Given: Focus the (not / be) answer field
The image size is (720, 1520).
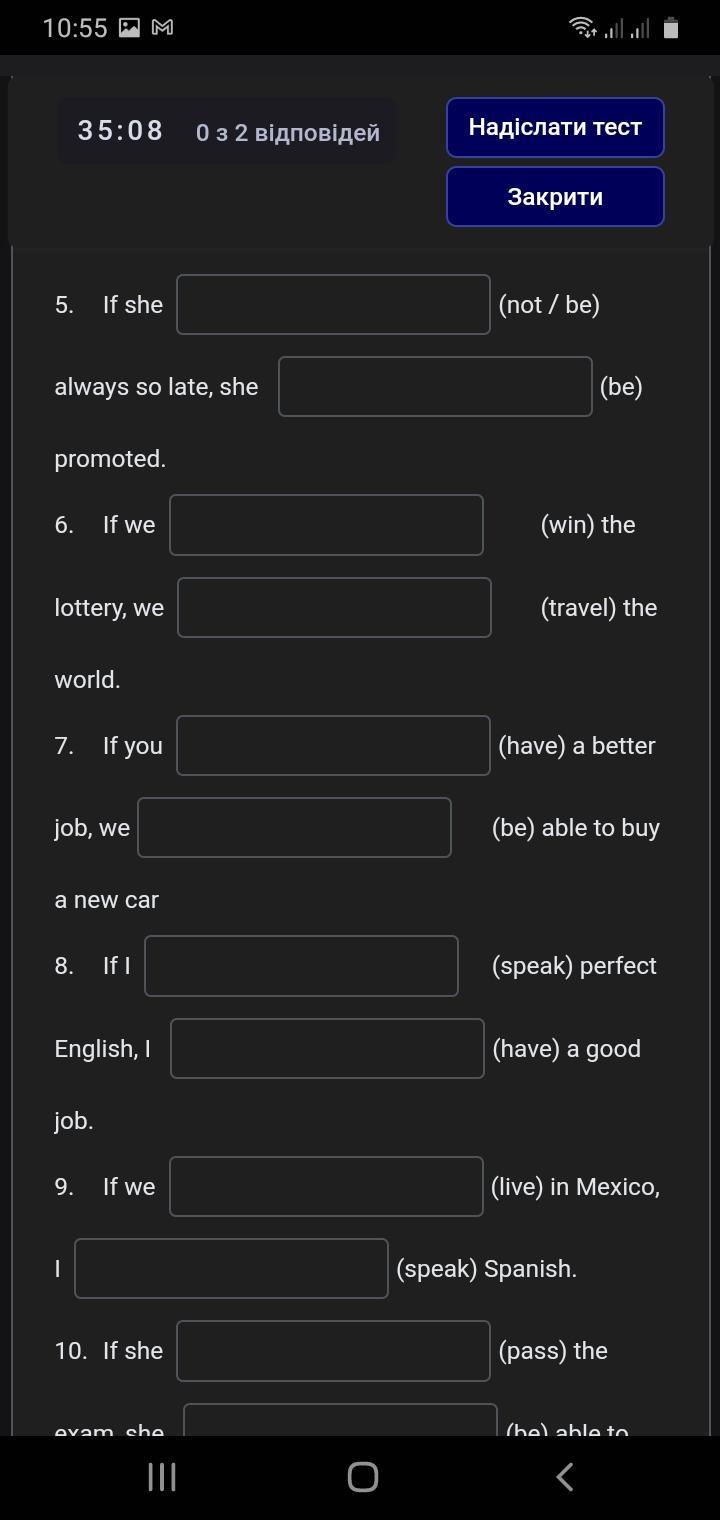Looking at the screenshot, I should click(x=333, y=304).
